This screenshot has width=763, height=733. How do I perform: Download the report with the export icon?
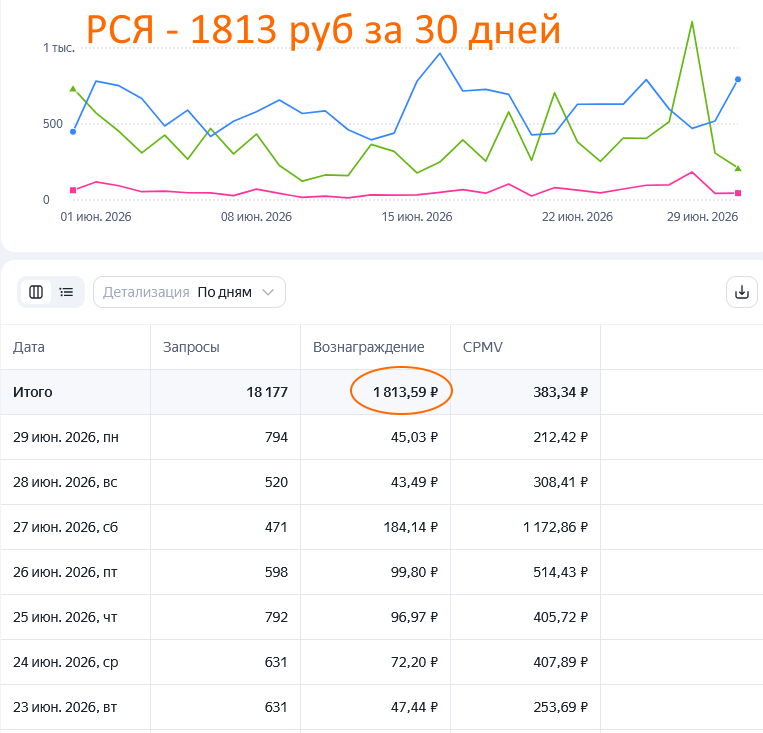(742, 292)
